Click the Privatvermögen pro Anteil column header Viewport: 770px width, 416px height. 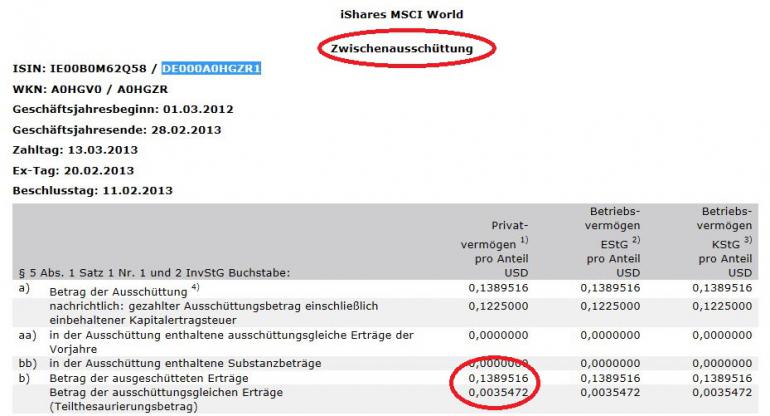click(x=494, y=249)
